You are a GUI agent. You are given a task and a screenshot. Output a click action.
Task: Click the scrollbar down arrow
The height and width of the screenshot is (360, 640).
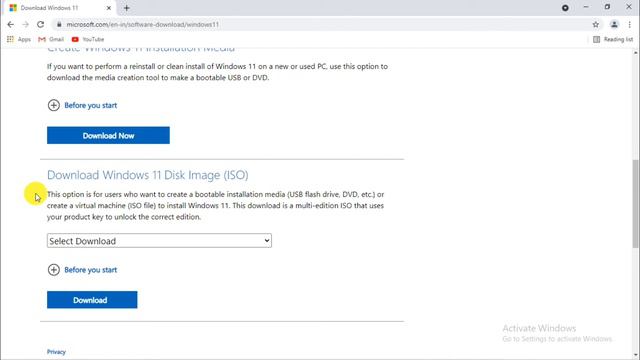tap(636, 356)
